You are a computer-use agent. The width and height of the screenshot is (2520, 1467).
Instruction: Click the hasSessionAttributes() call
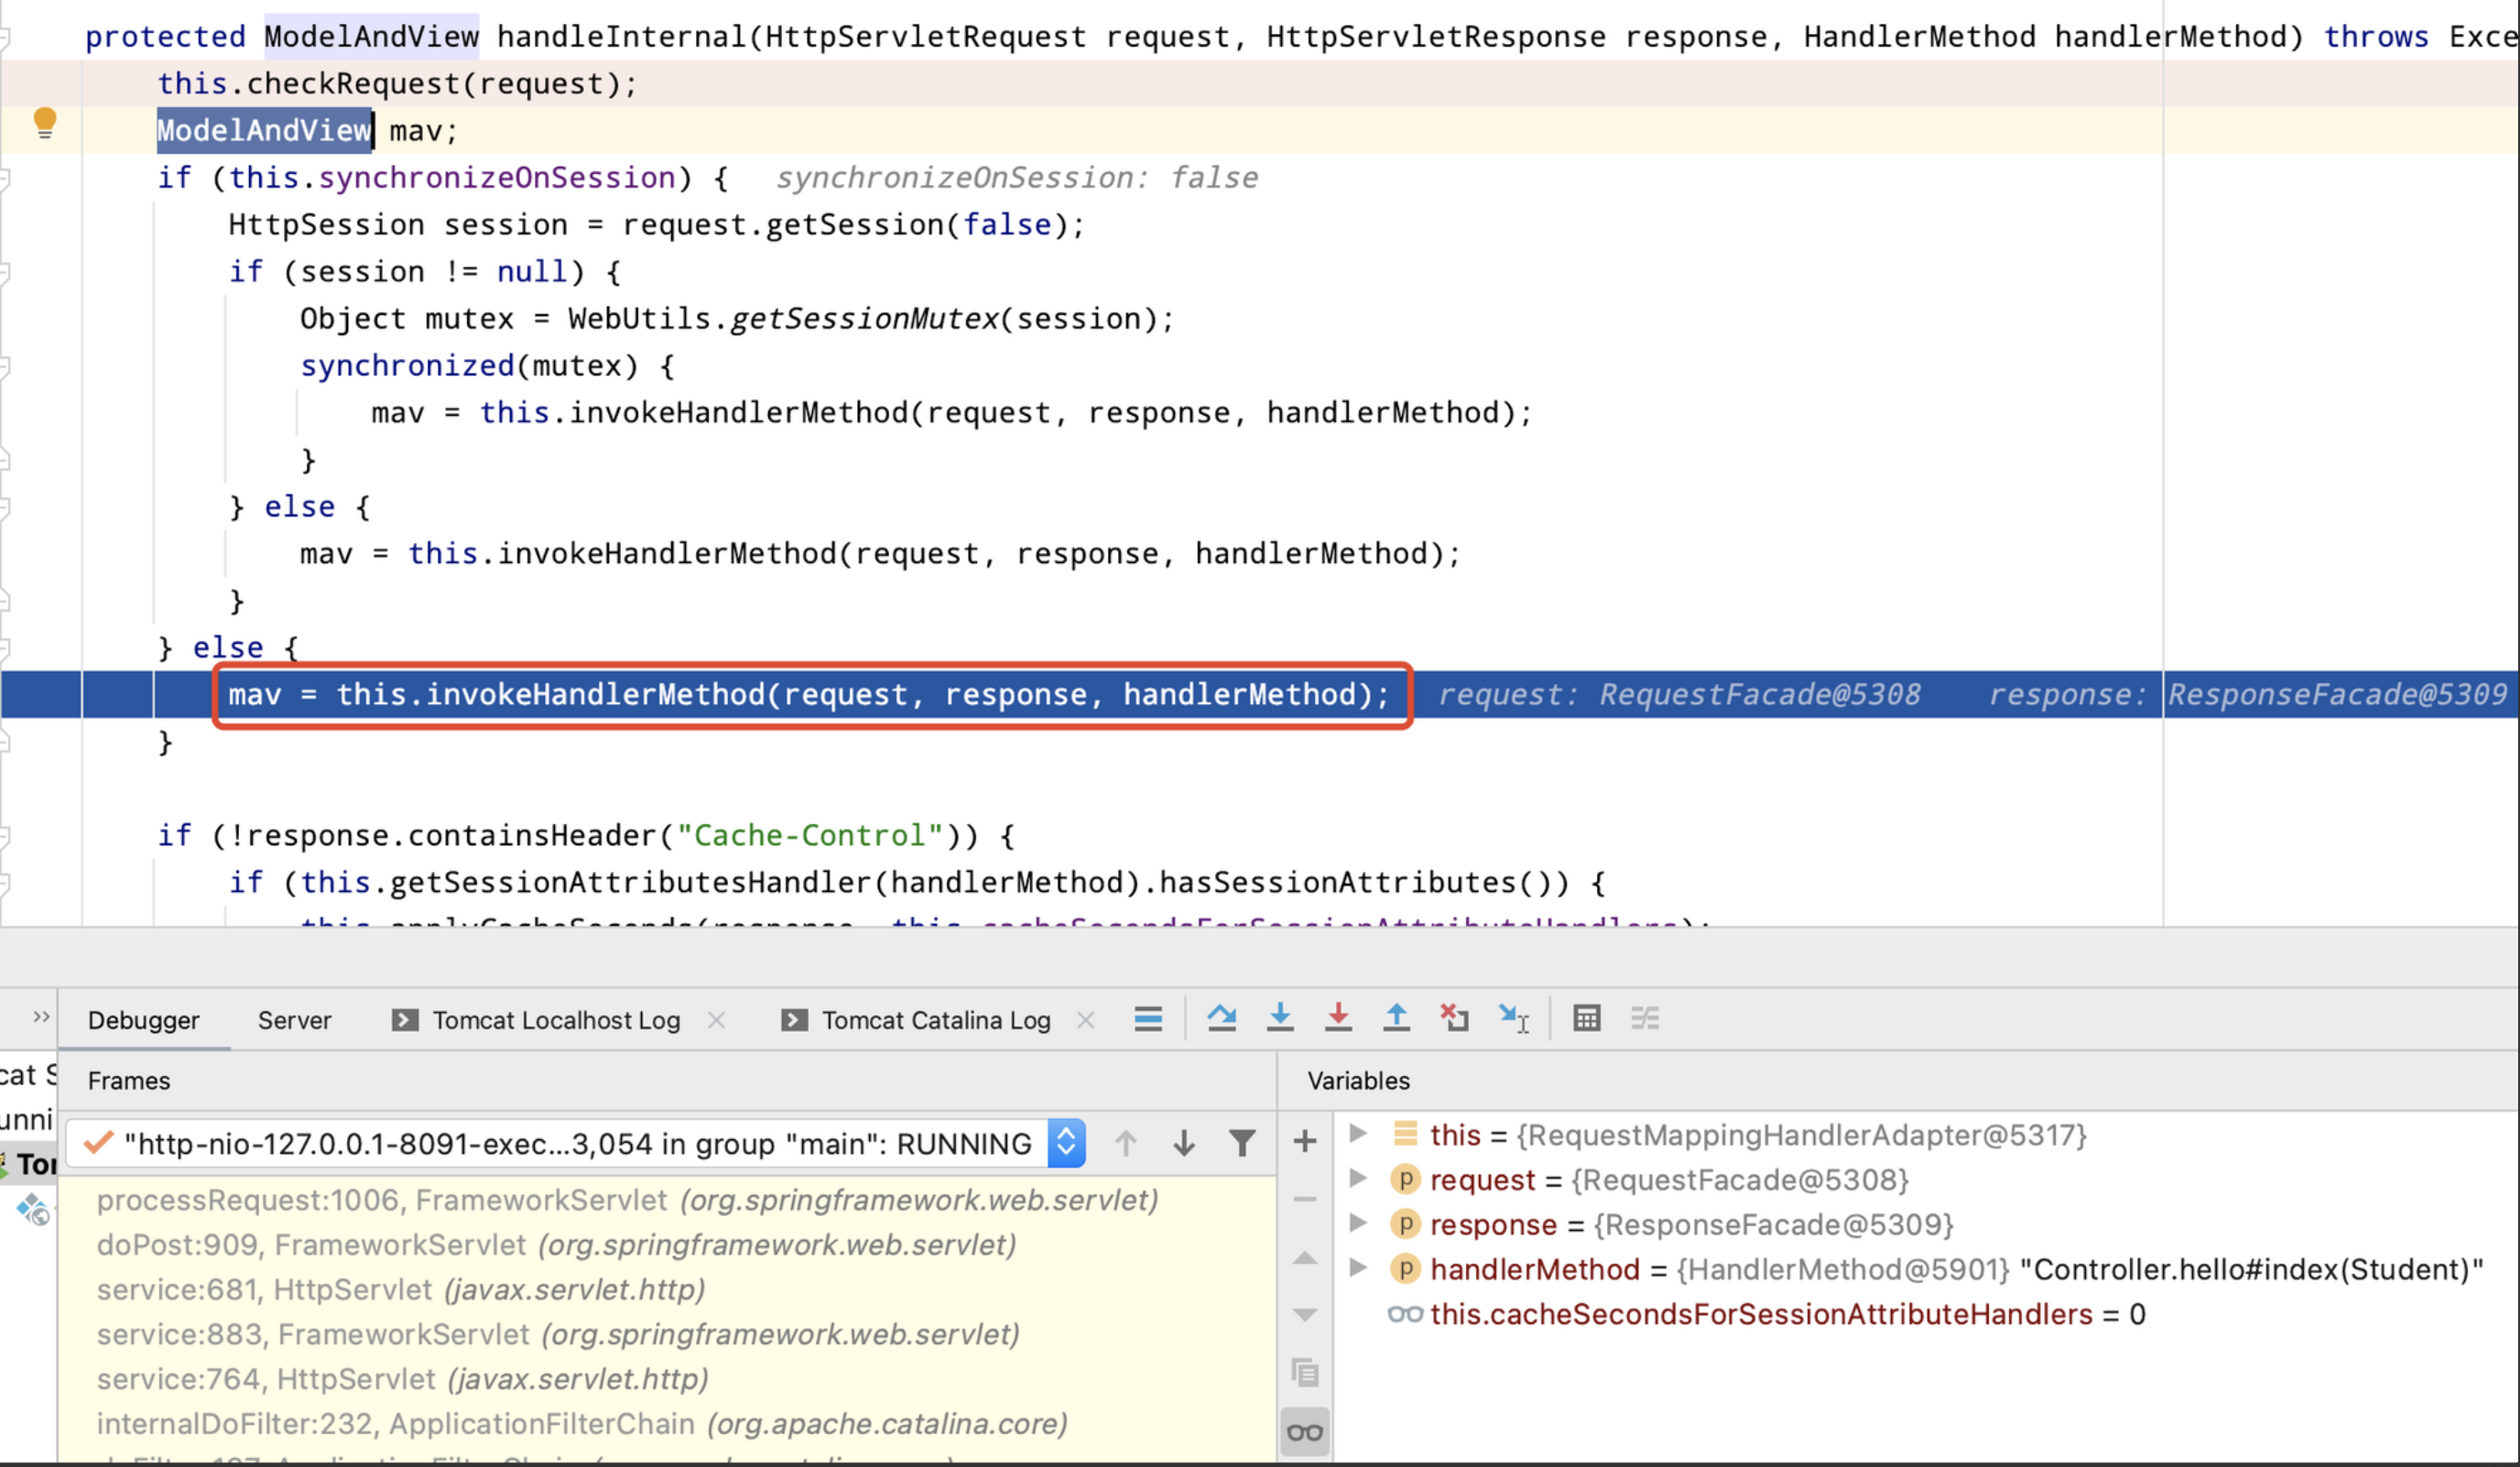tap(1364, 883)
